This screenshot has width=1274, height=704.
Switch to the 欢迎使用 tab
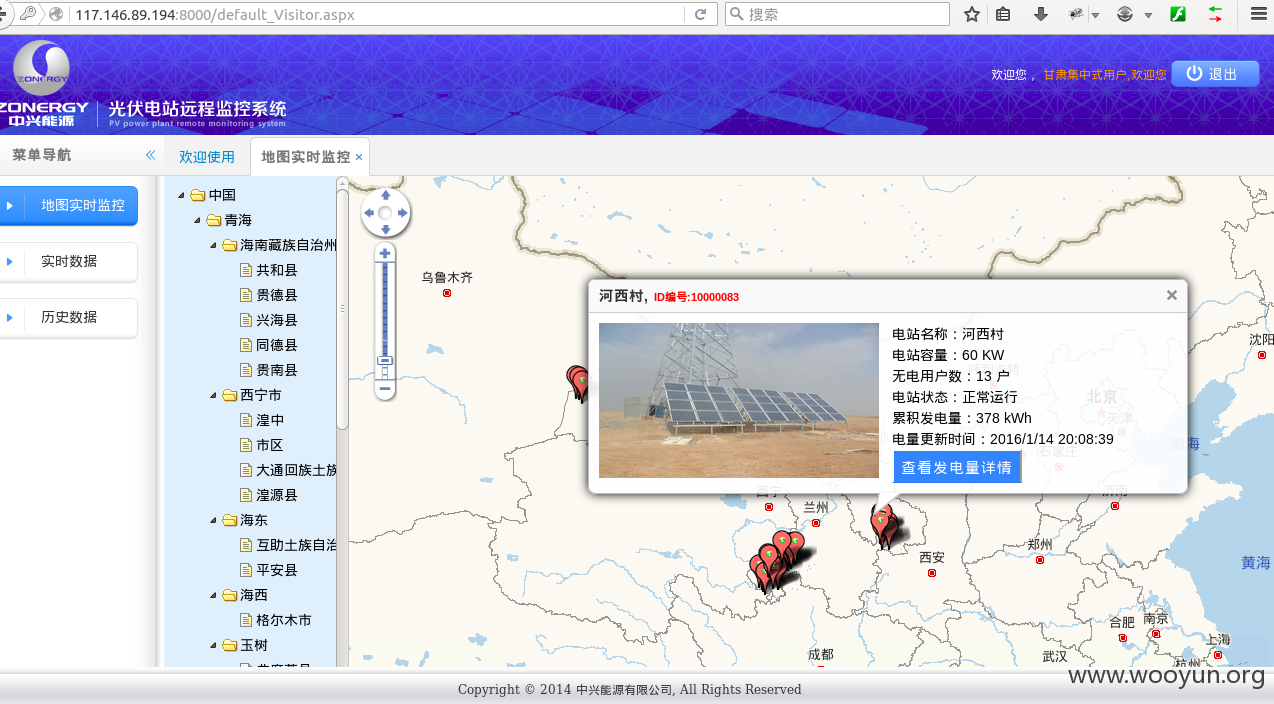coord(207,157)
